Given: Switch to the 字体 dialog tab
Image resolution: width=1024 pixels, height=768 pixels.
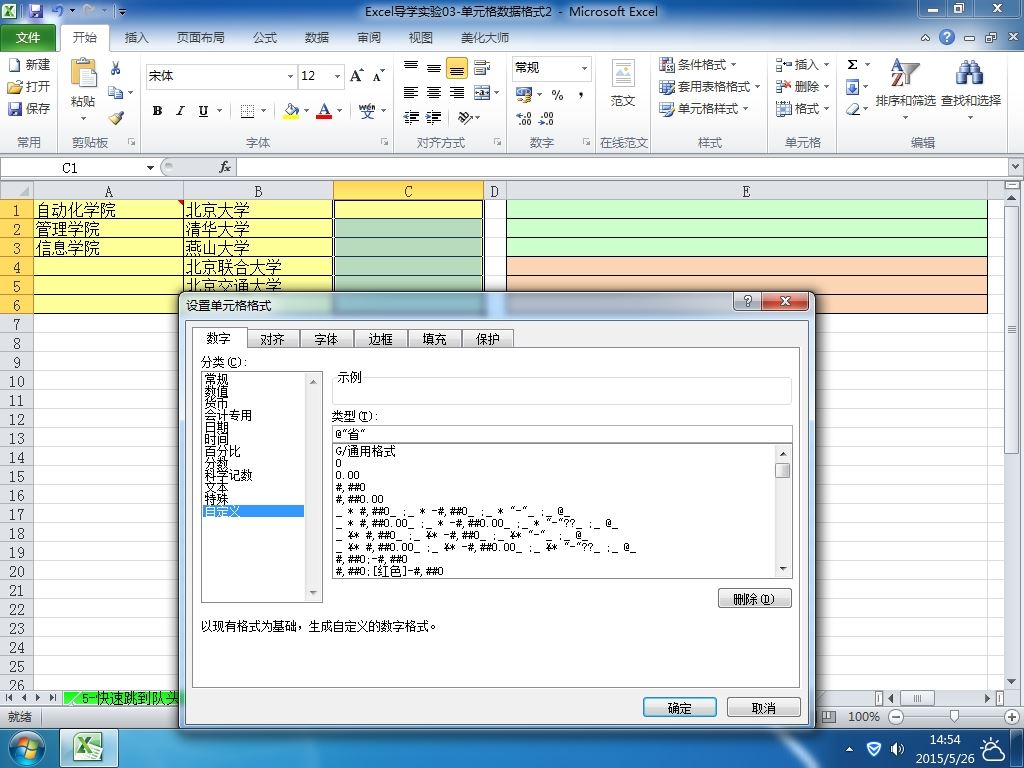Looking at the screenshot, I should 326,339.
